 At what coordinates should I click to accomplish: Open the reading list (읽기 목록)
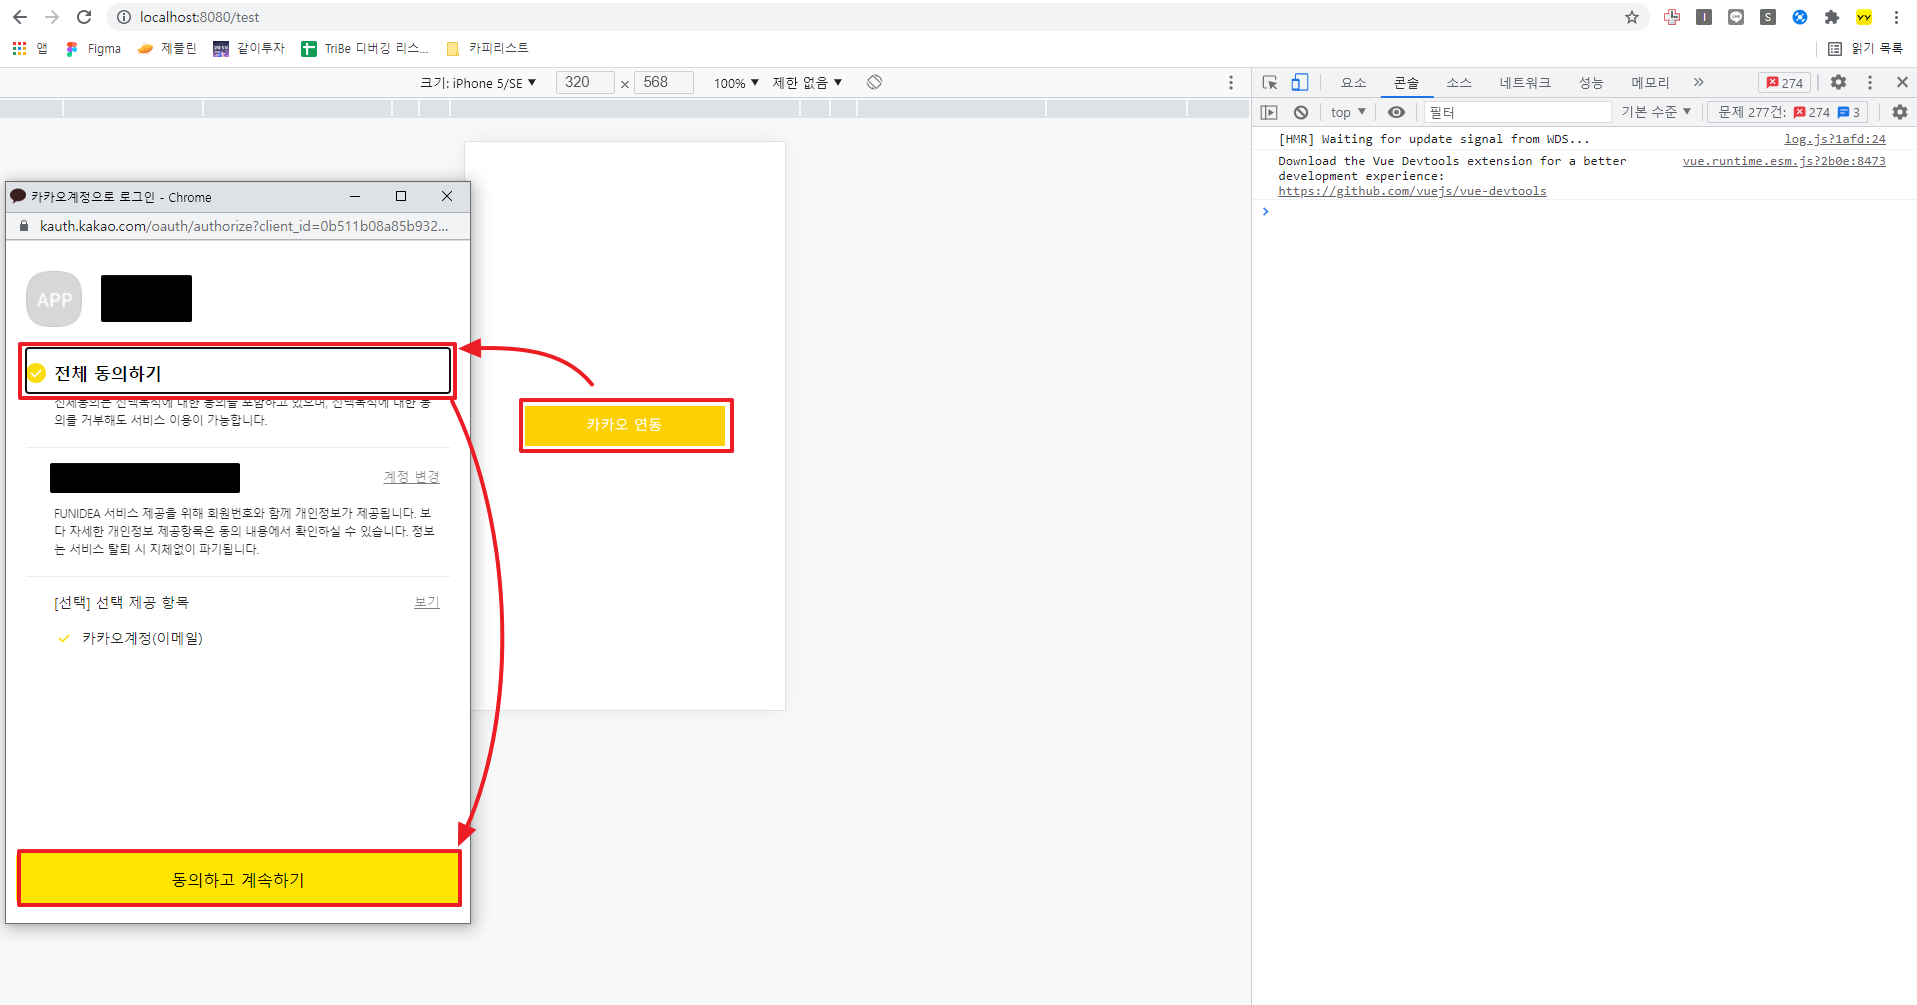1865,48
